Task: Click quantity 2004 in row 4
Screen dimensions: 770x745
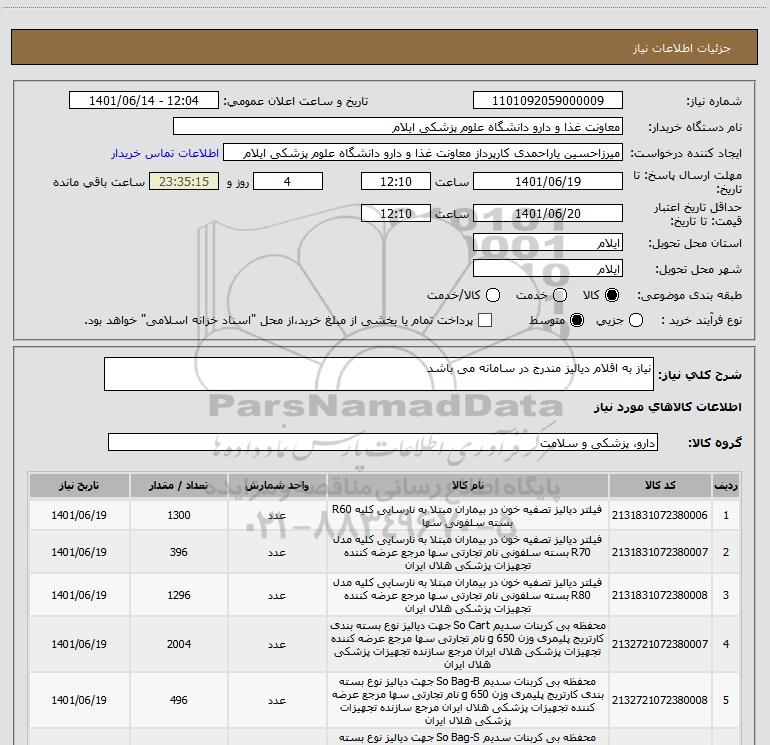Action: [x=179, y=644]
